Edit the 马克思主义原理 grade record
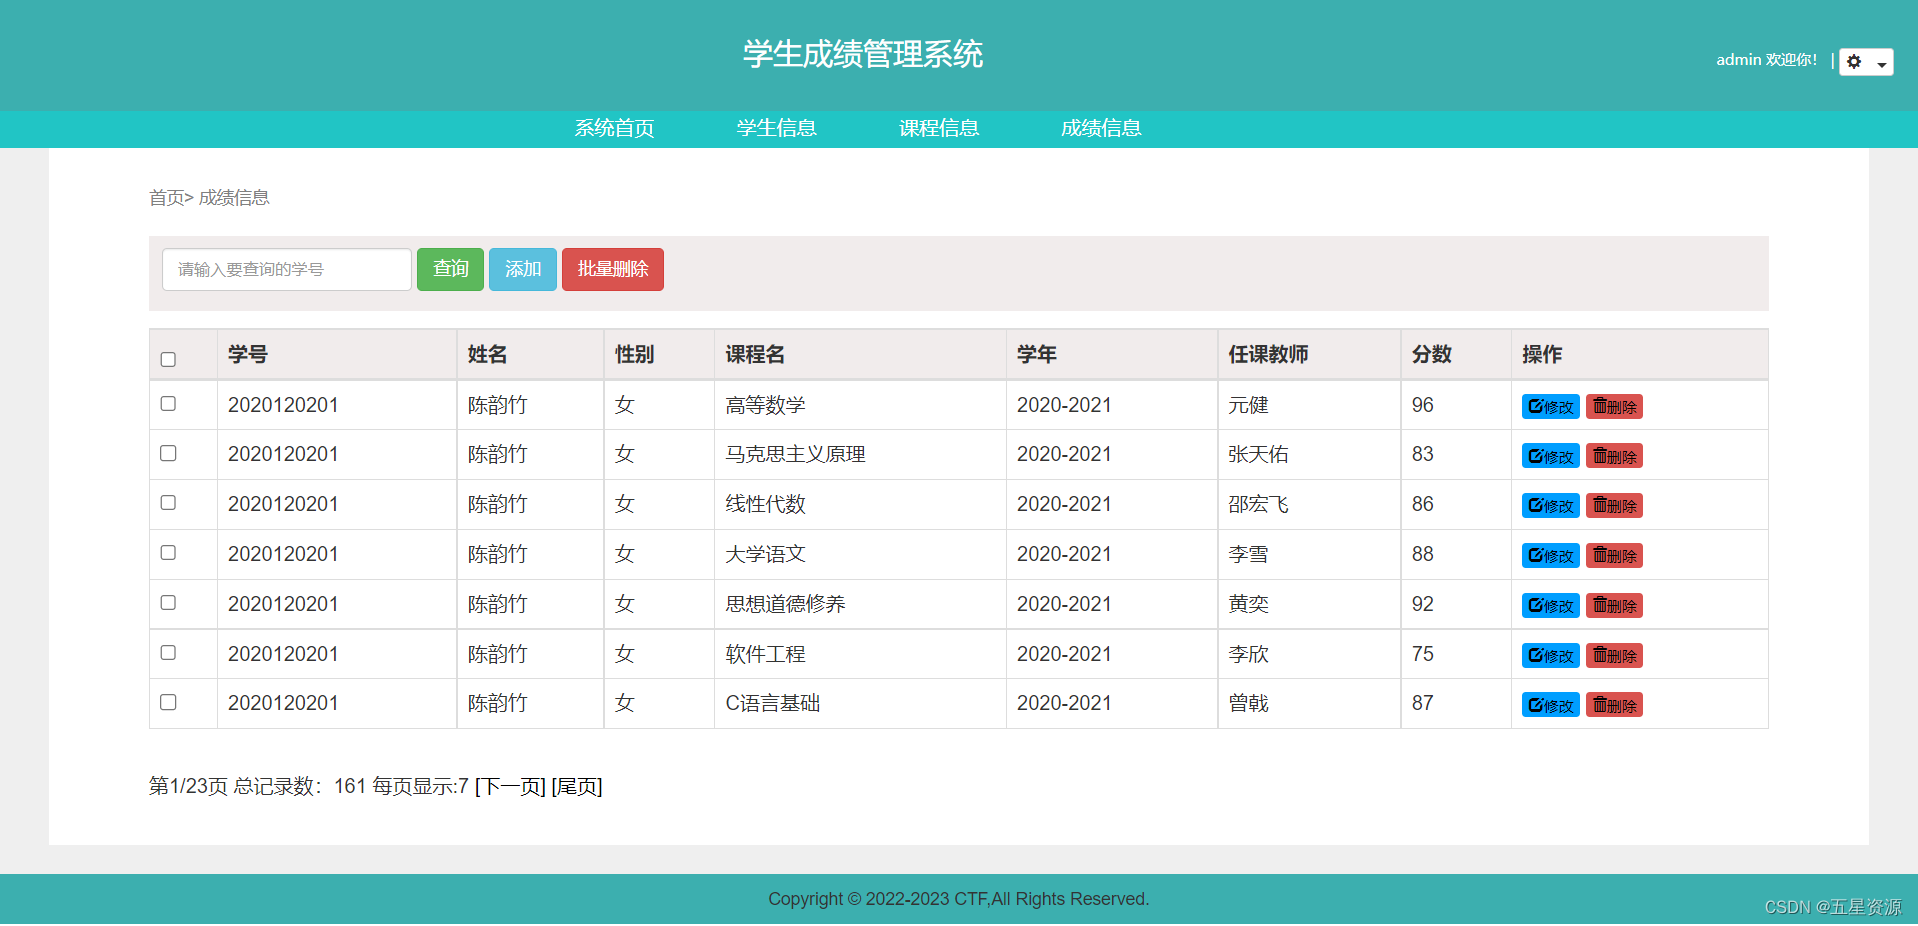The width and height of the screenshot is (1918, 926). [x=1550, y=456]
